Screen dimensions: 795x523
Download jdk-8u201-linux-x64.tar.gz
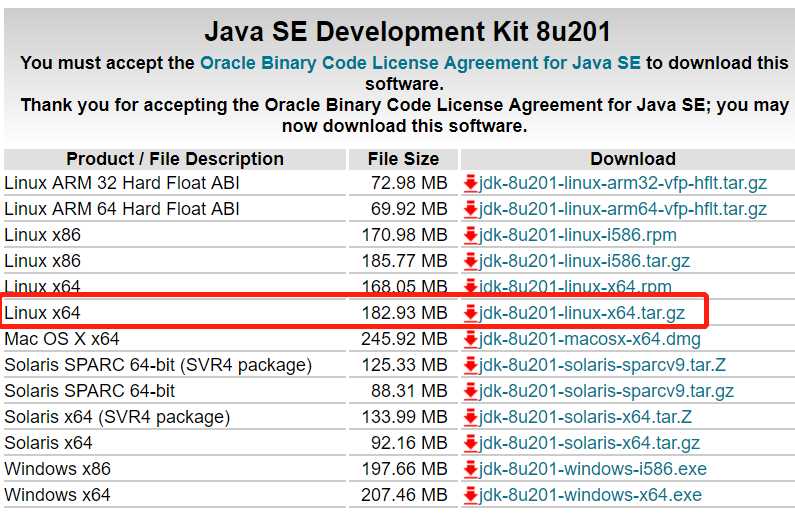tap(582, 313)
